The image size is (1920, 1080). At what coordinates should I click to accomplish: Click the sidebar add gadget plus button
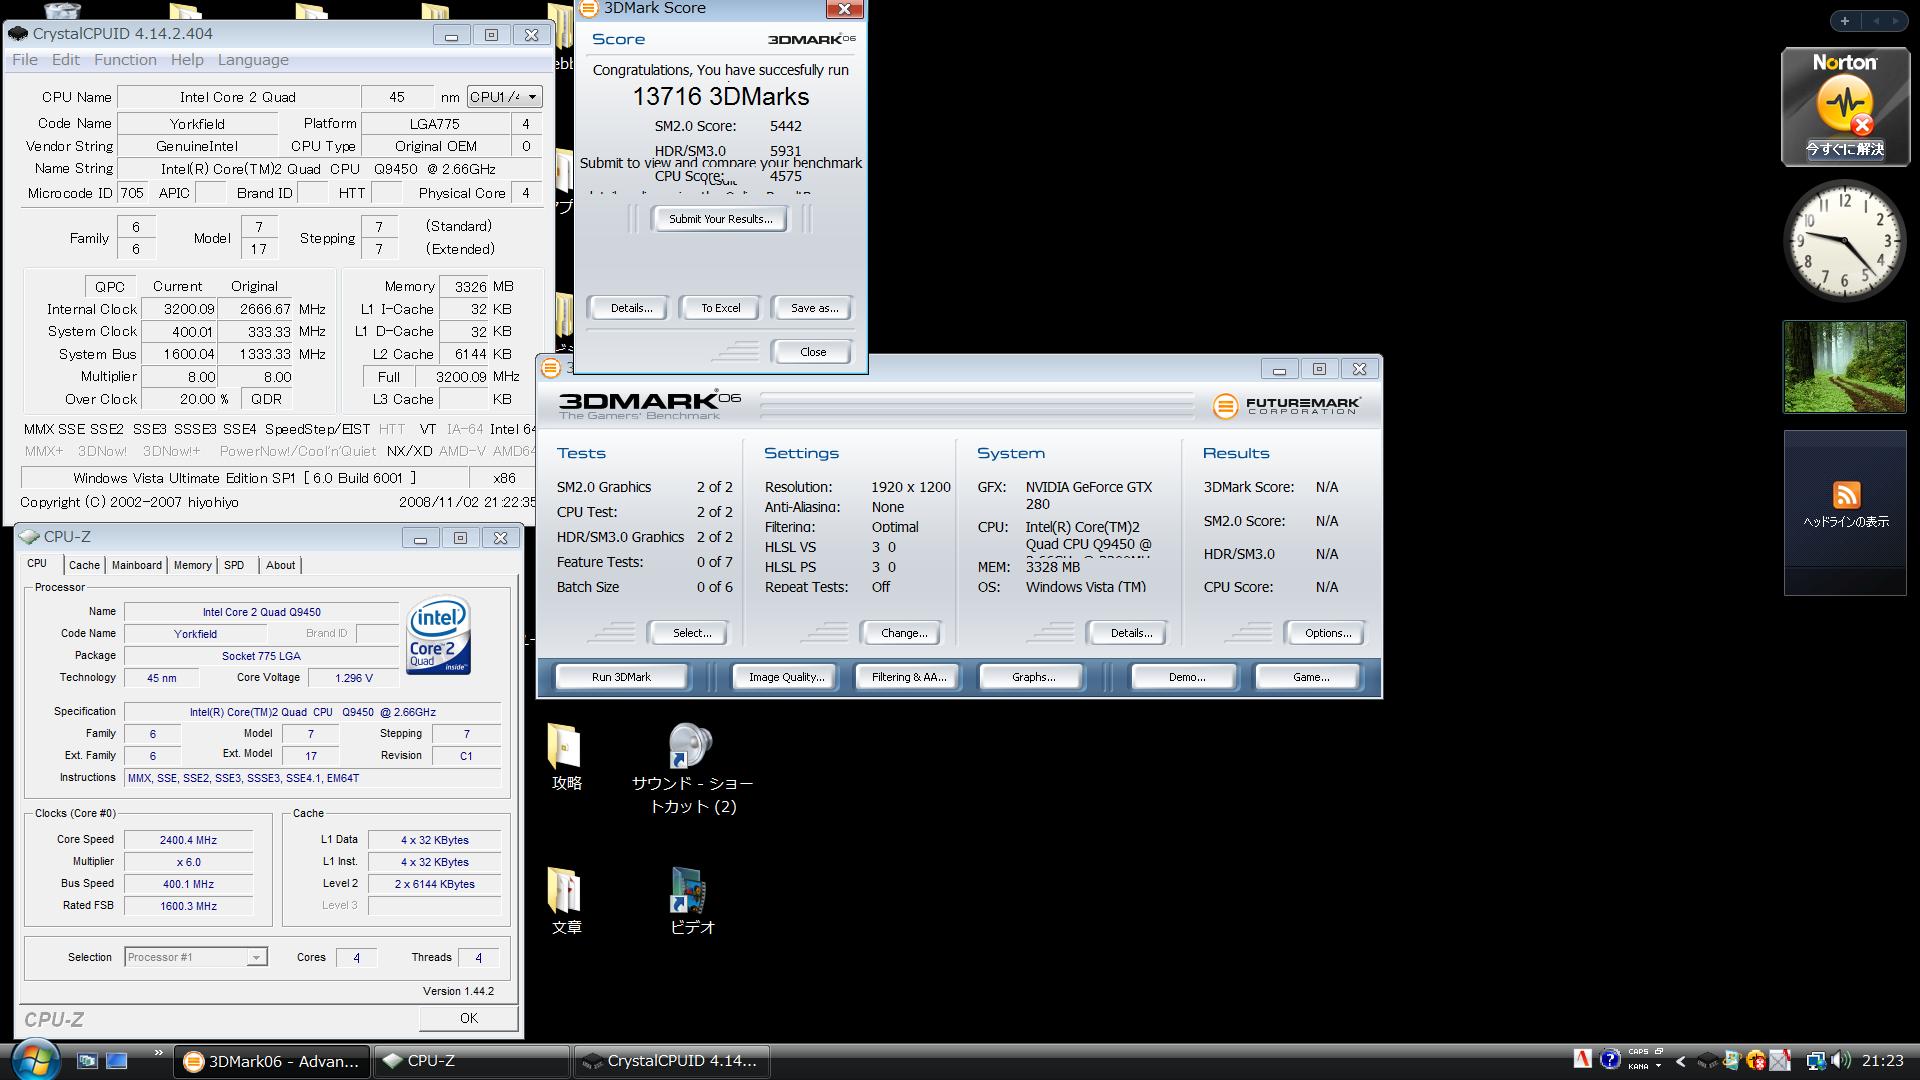1844,21
